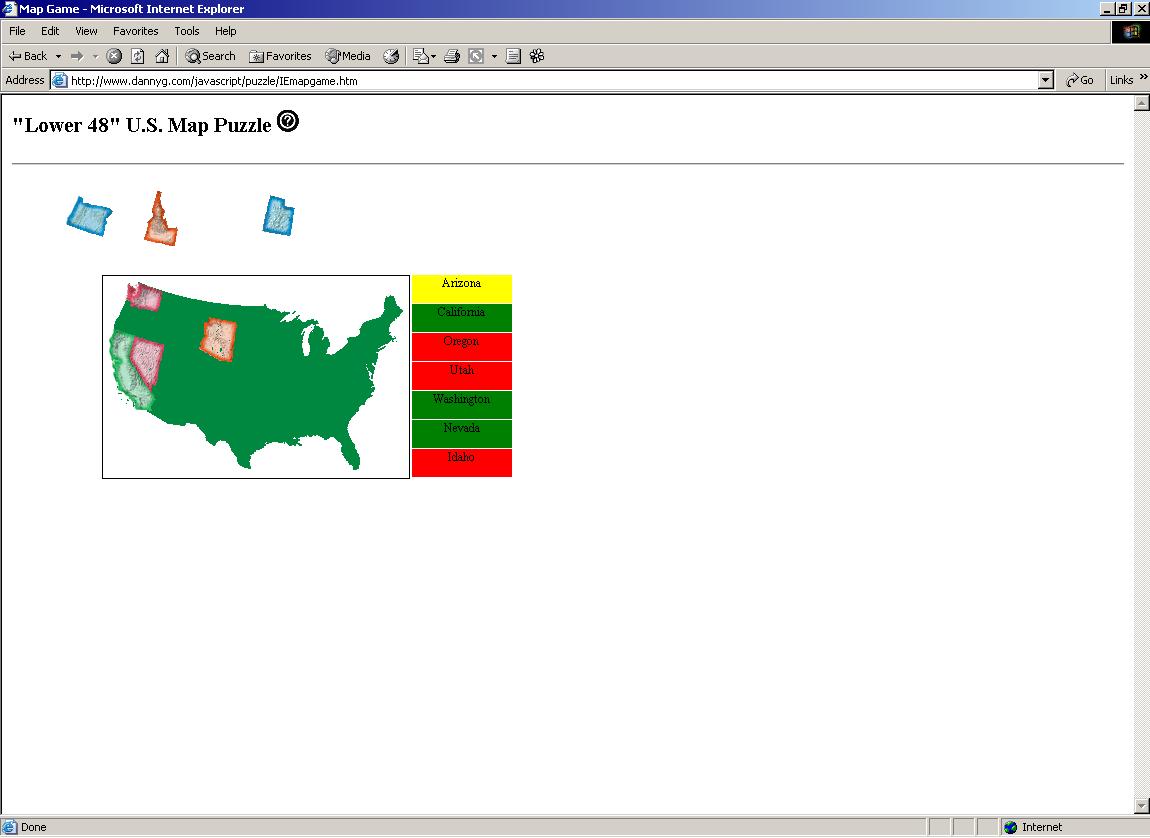The width and height of the screenshot is (1150, 838).
Task: Open the Media toolbar button
Action: point(348,56)
